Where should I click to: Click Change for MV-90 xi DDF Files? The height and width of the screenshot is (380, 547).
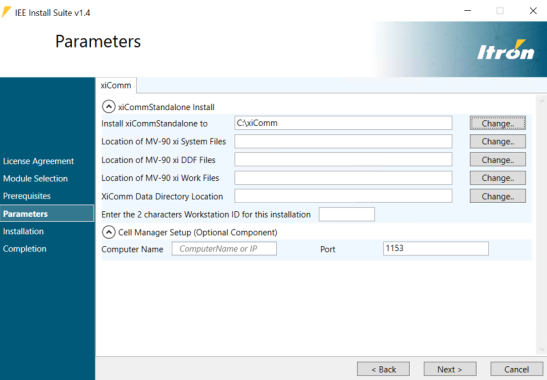pyautogui.click(x=497, y=160)
